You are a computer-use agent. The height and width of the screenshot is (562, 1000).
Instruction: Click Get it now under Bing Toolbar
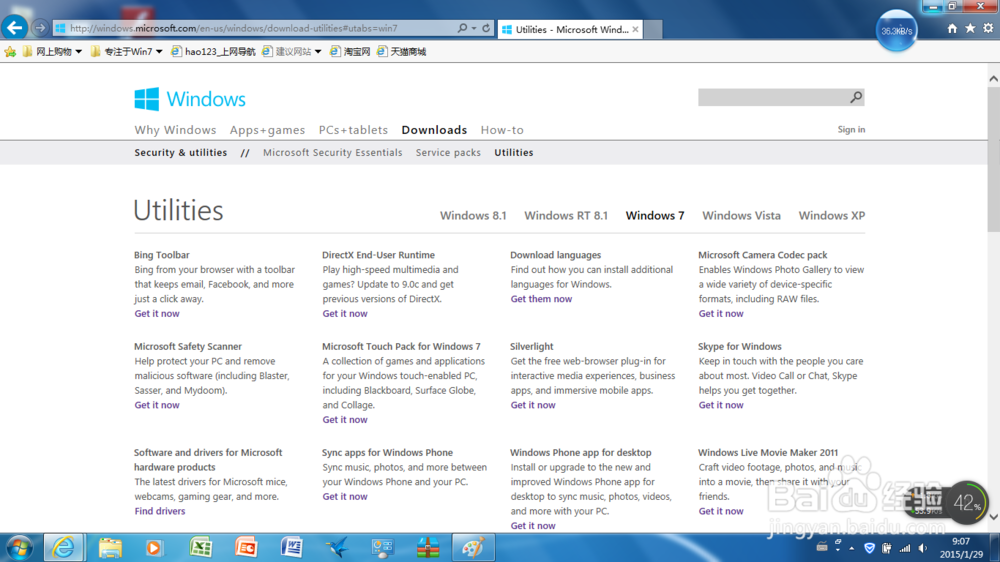pyautogui.click(x=157, y=314)
